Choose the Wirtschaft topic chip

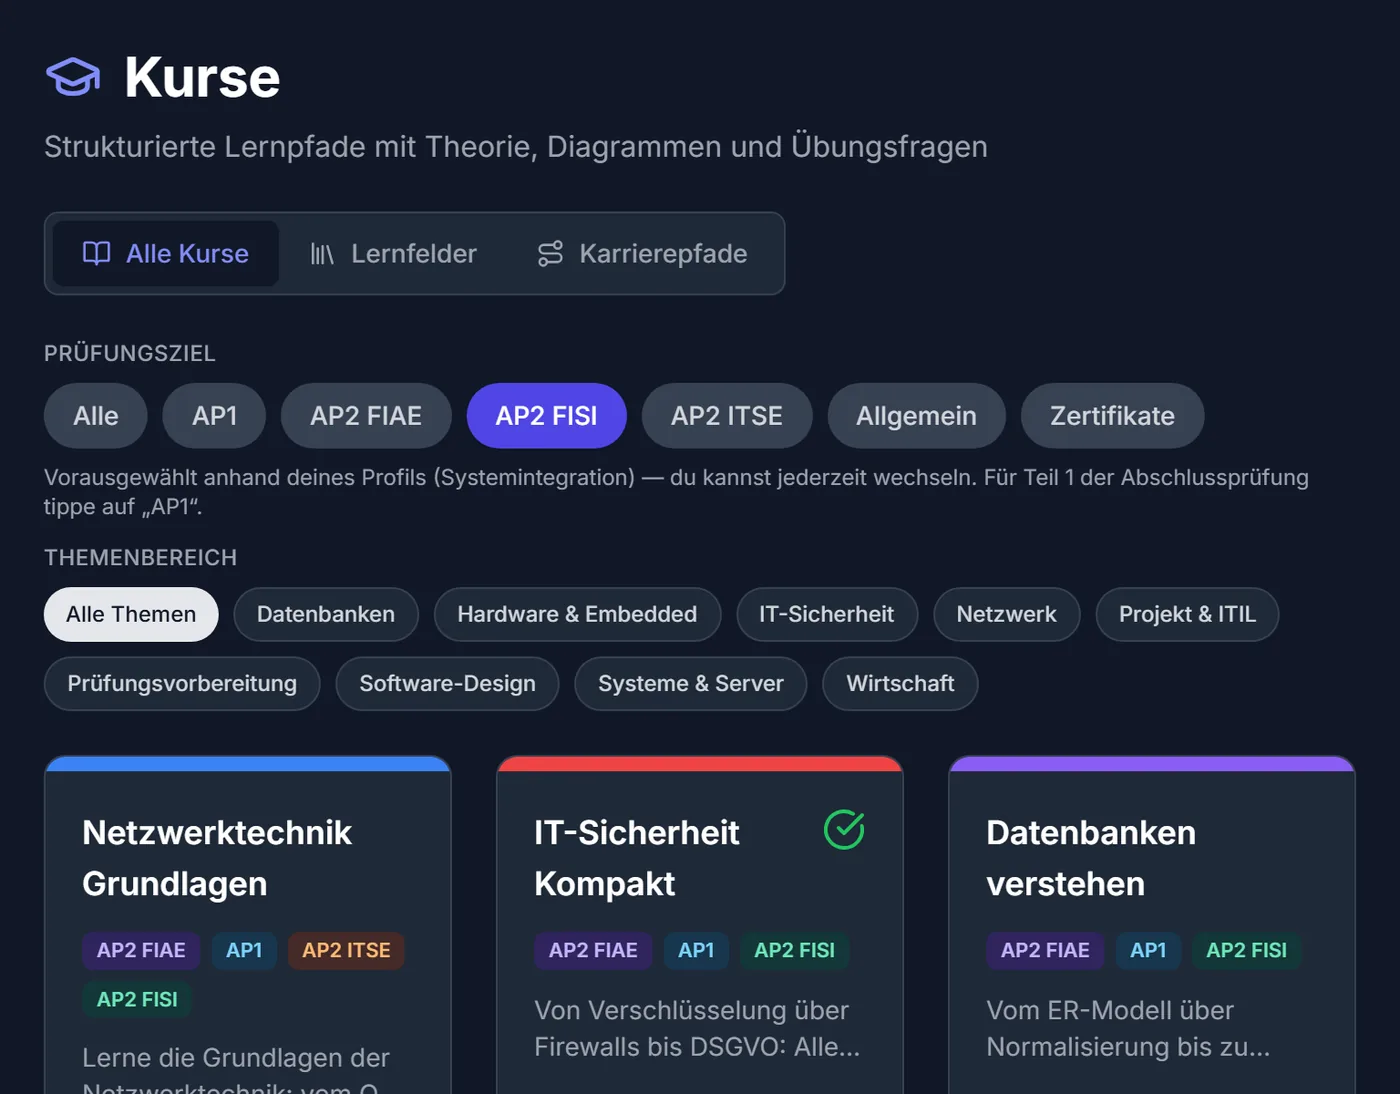click(901, 684)
